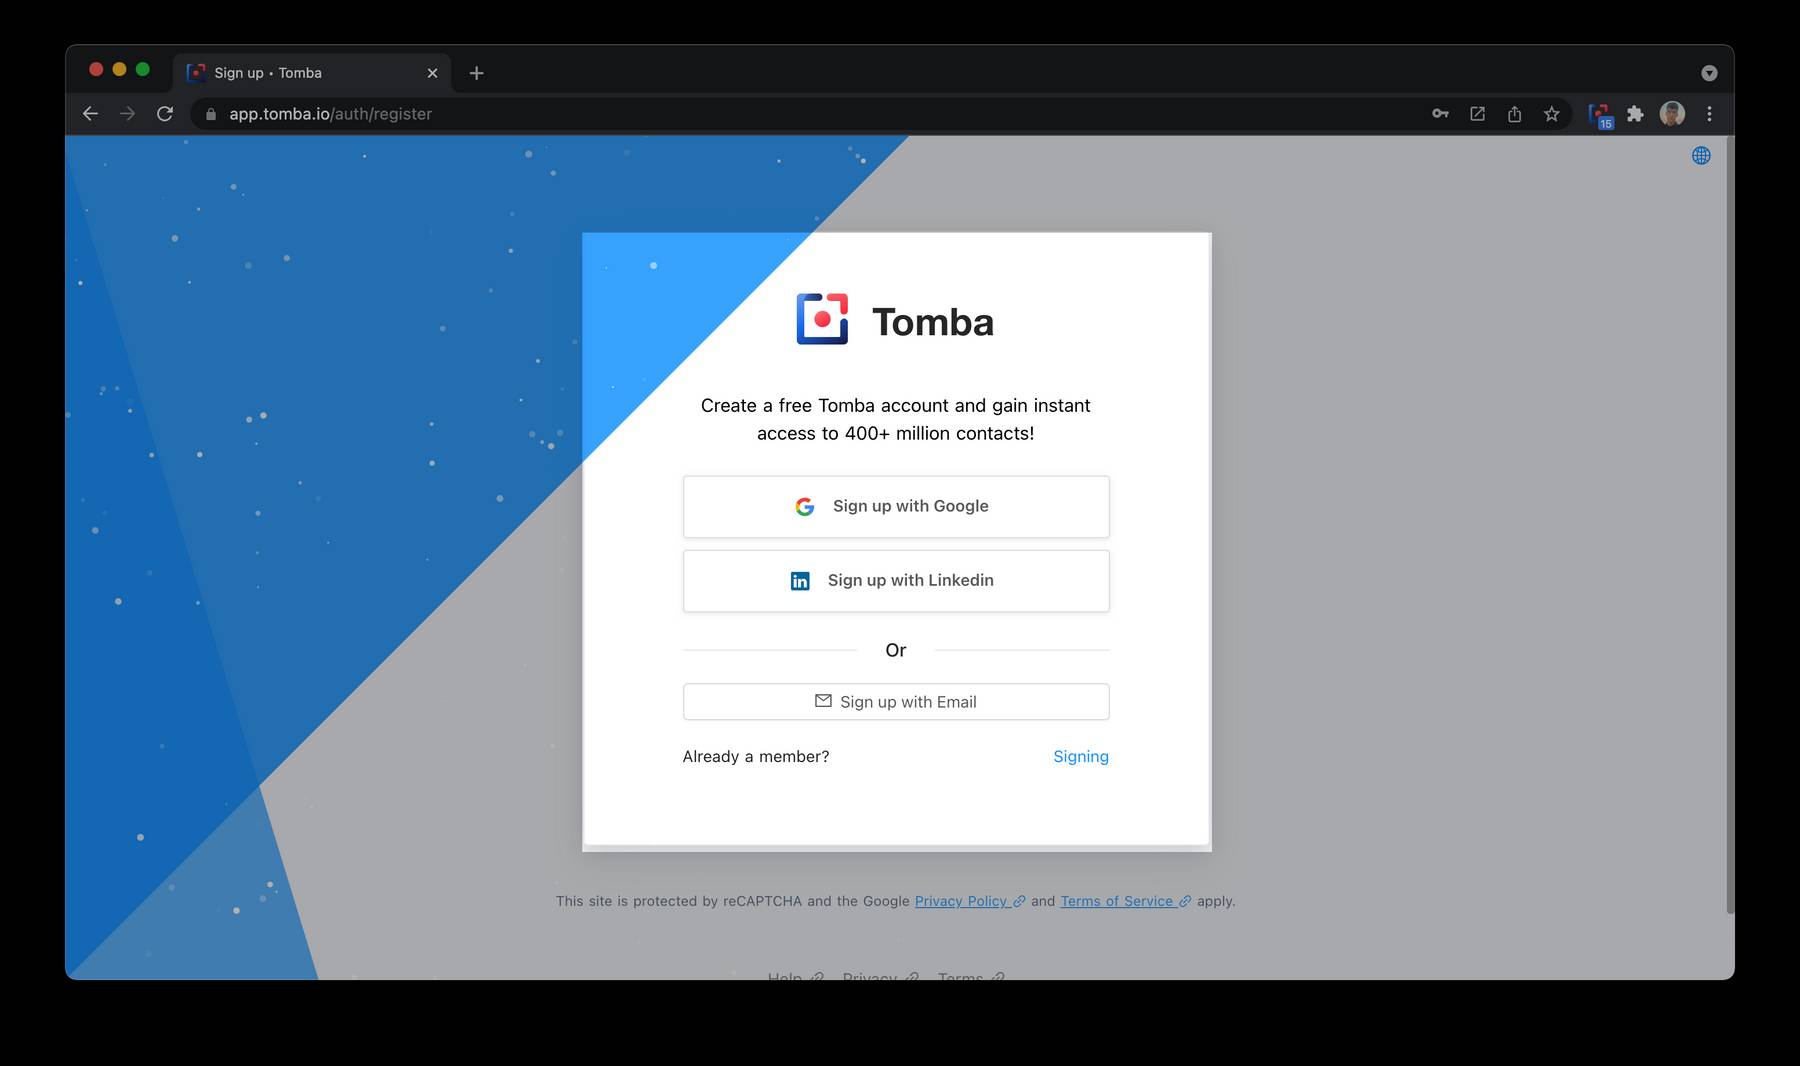The image size is (1800, 1066).
Task: Click the address bar URL
Action: 330,114
